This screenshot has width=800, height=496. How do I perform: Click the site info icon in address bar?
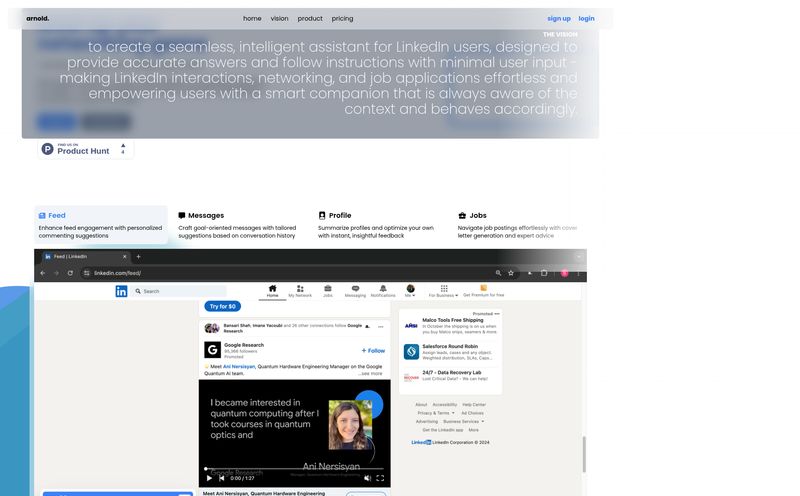pyautogui.click(x=87, y=273)
